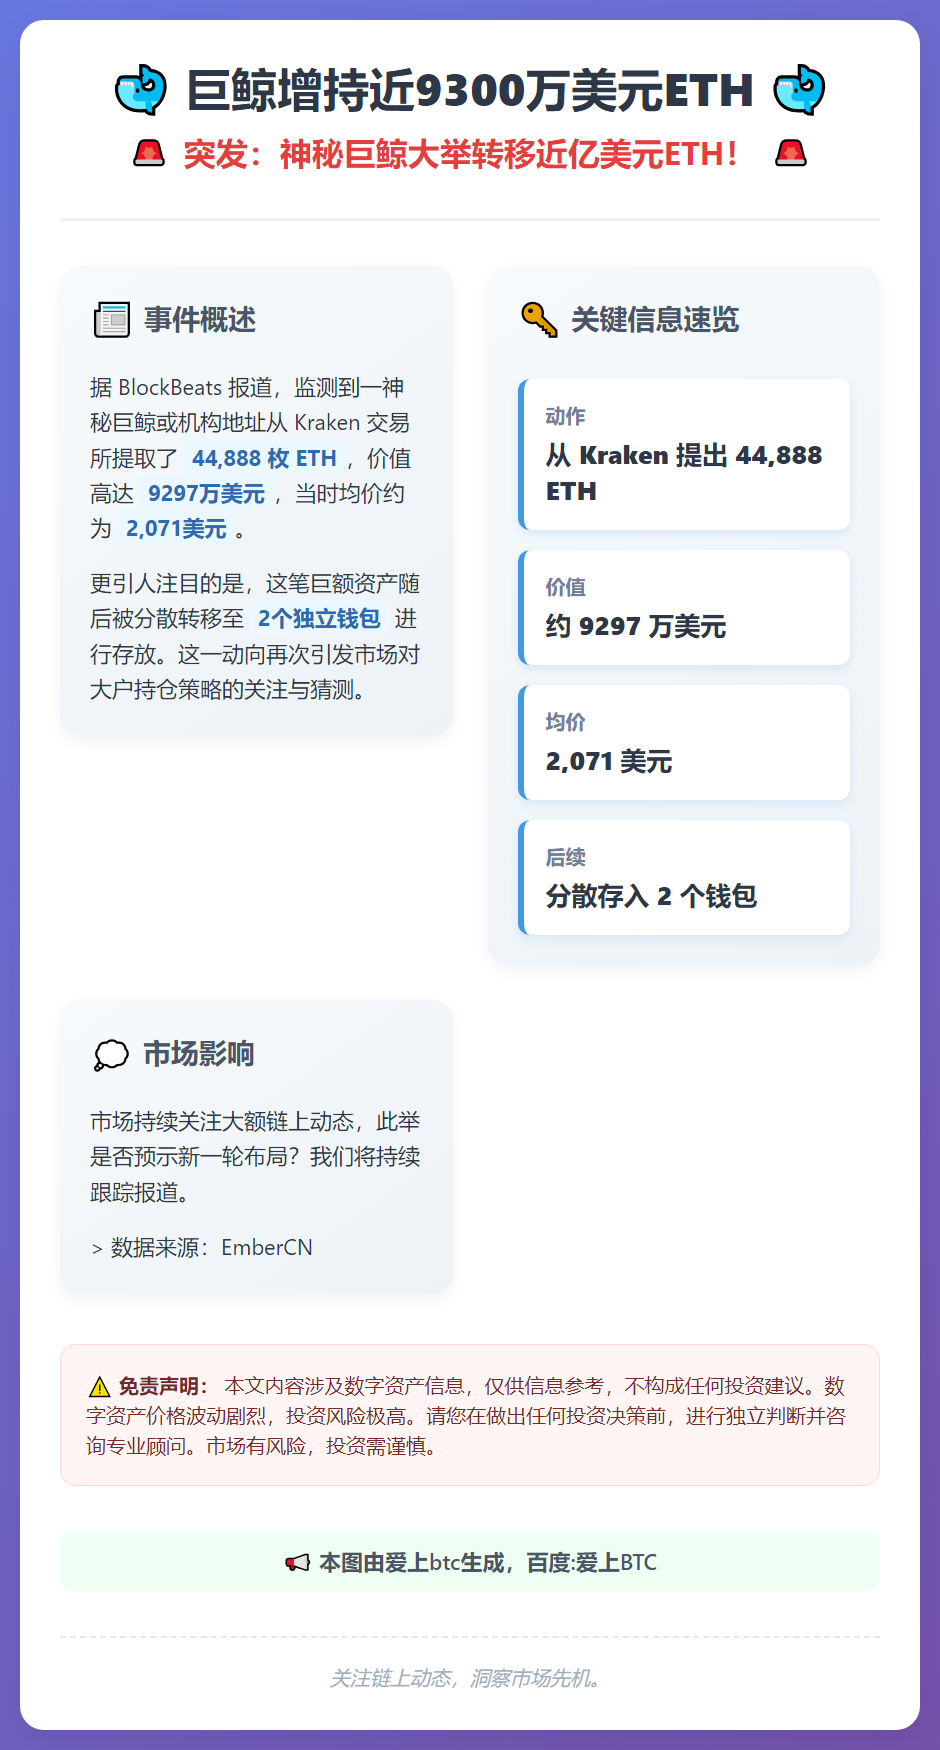Click the 事件概述 heading

(200, 320)
